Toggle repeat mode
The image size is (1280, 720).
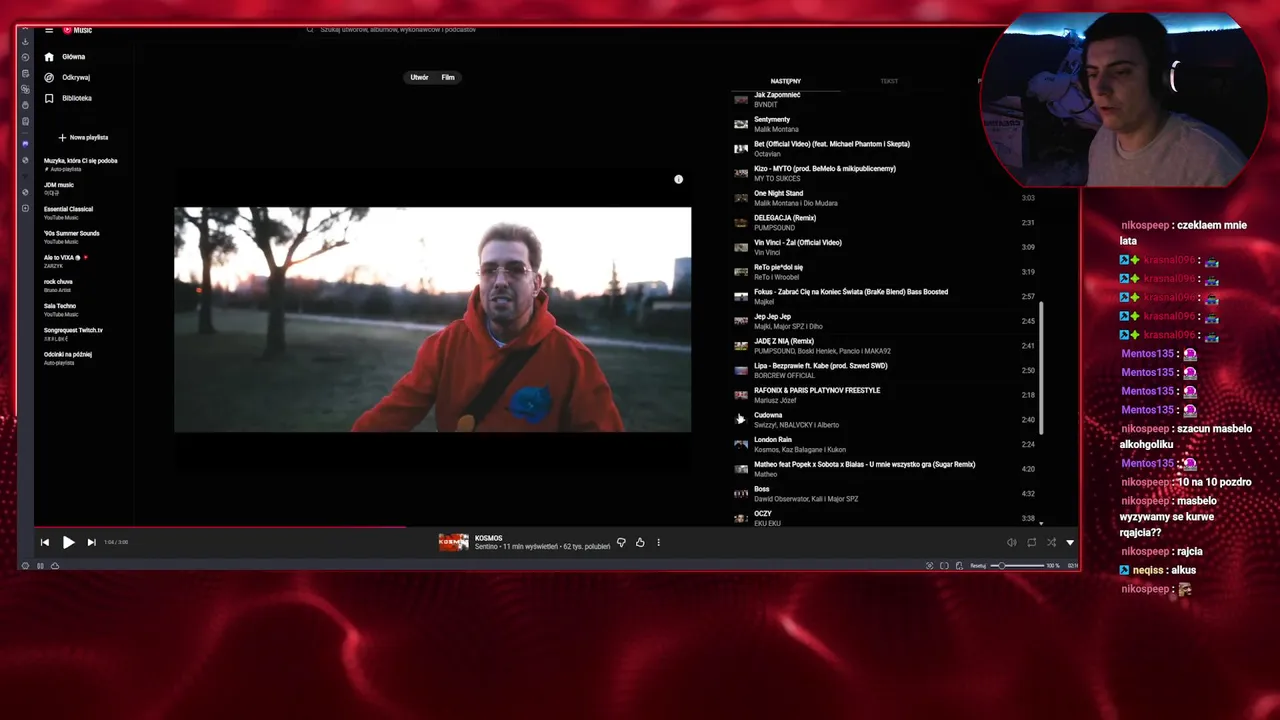[1031, 542]
